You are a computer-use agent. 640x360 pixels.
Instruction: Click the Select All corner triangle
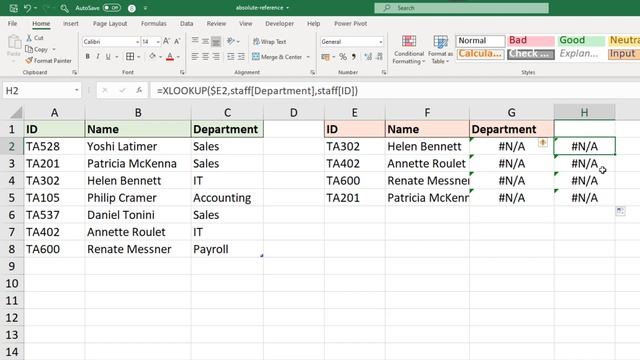pos(16,112)
